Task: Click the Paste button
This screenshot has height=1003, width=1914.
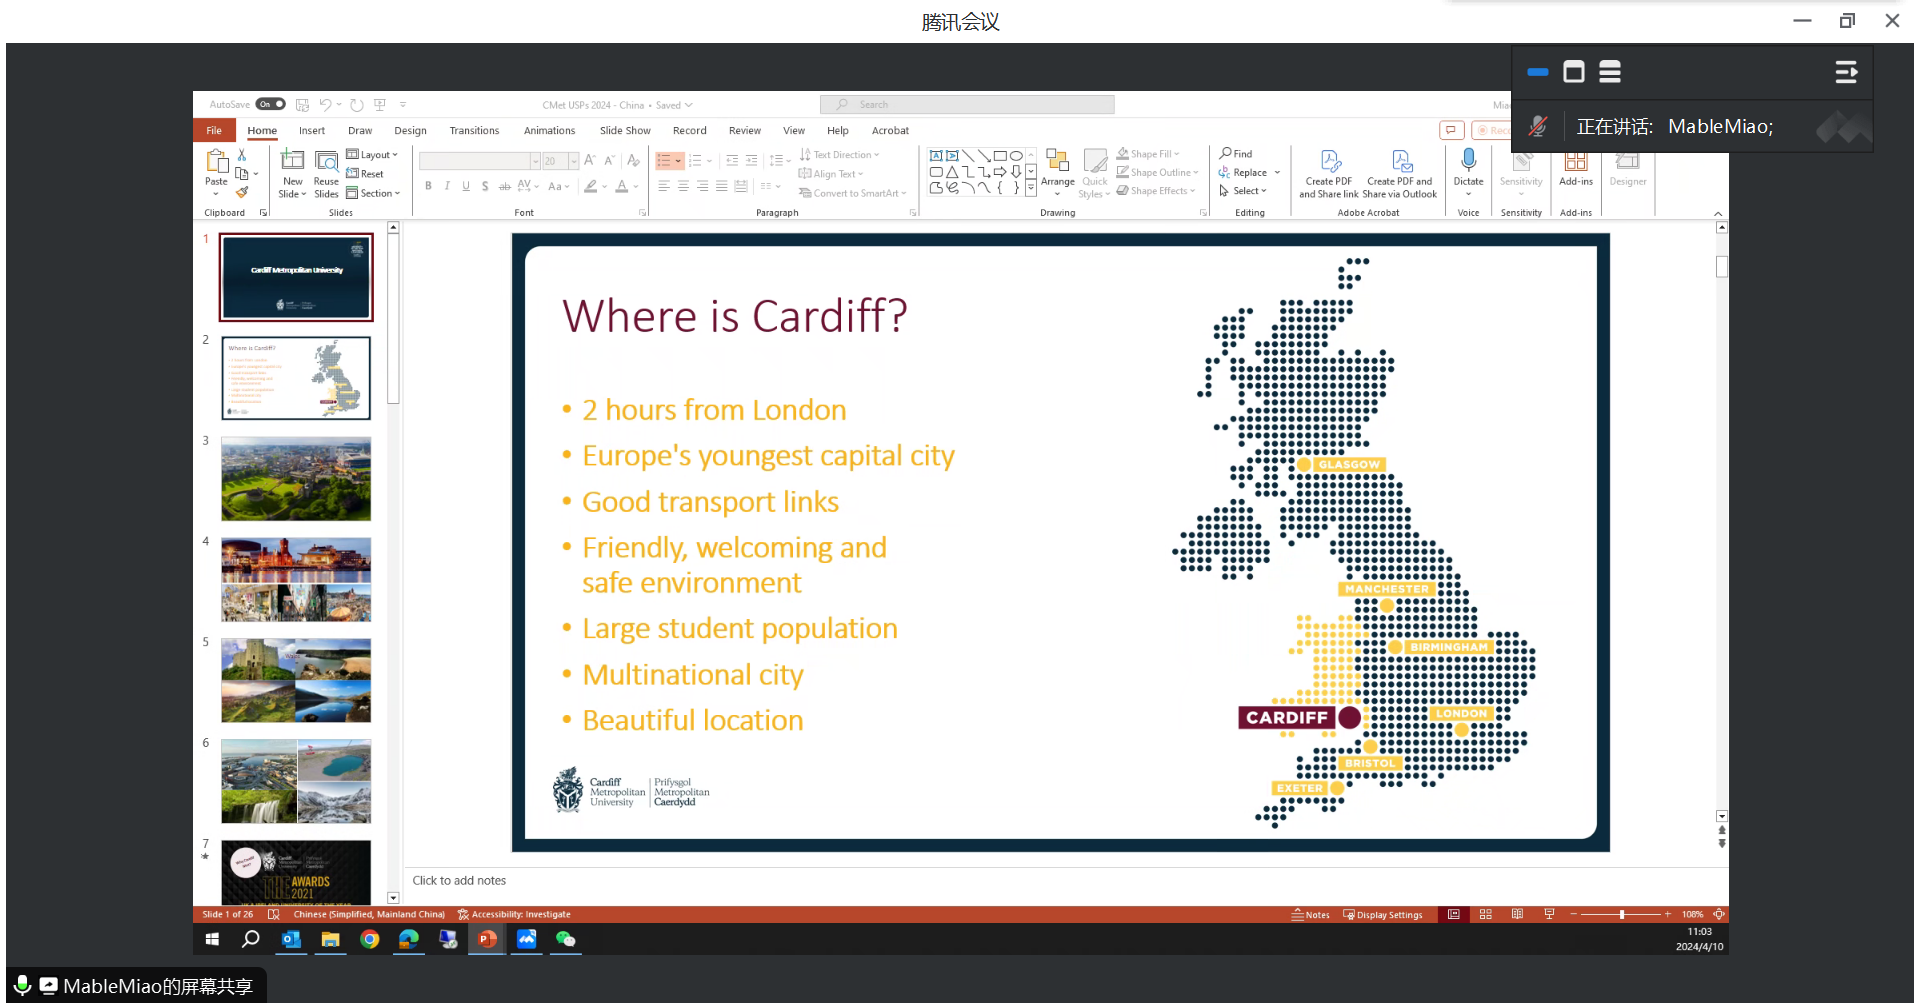Action: click(216, 173)
